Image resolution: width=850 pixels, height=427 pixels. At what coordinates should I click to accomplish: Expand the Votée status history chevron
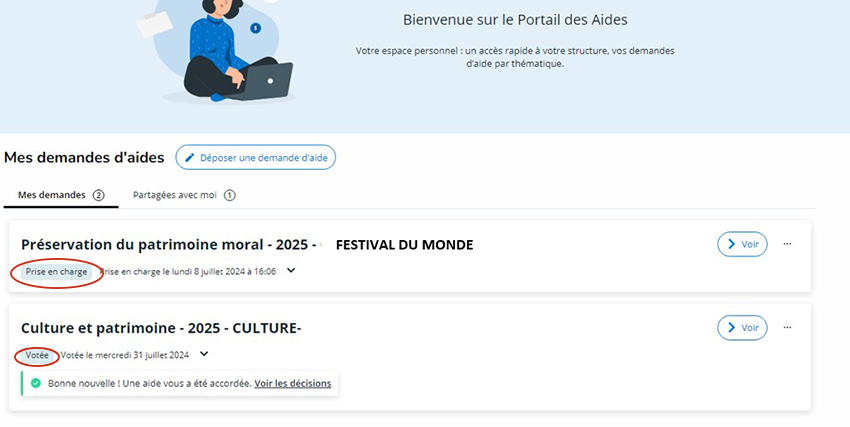point(204,354)
